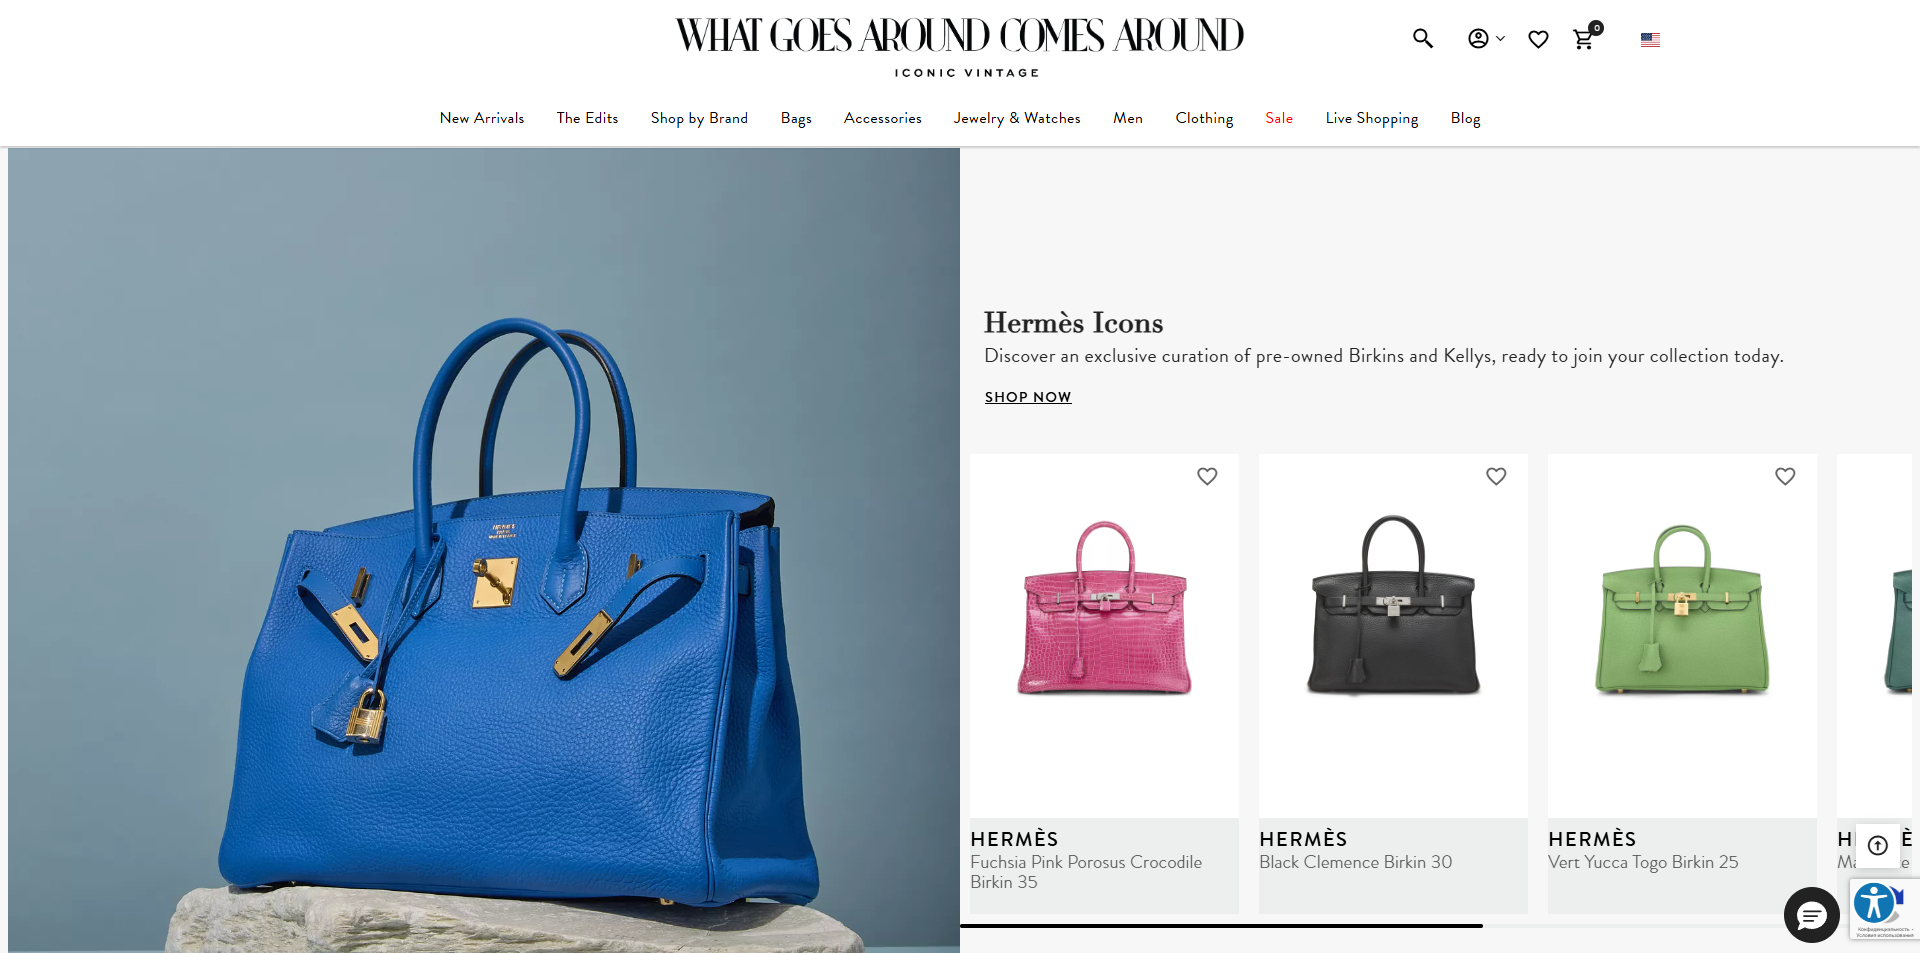Screen dimensions: 1920x953
Task: Open the search magnifier icon
Action: 1422,39
